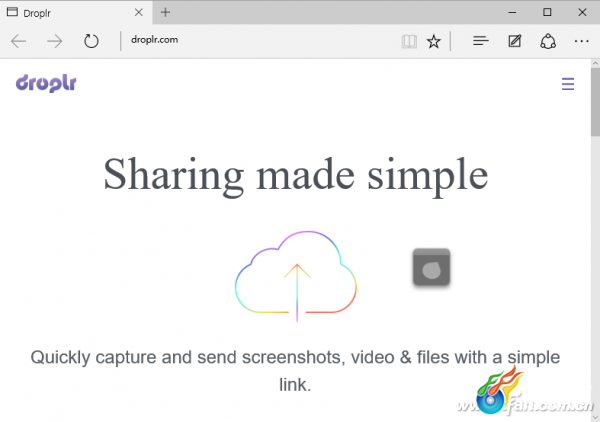Click scrollbar down arrow
This screenshot has width=600, height=422.
coord(595,417)
